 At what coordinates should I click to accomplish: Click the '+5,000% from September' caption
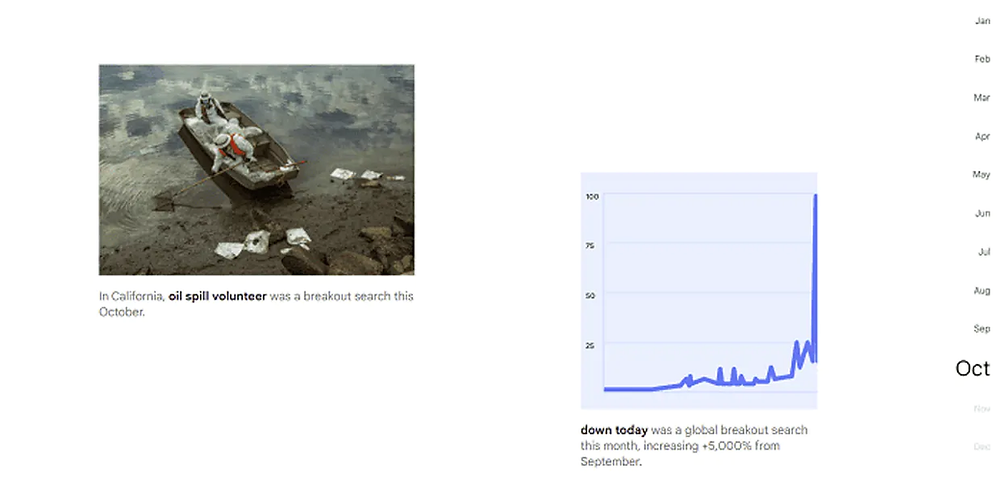[680, 454]
